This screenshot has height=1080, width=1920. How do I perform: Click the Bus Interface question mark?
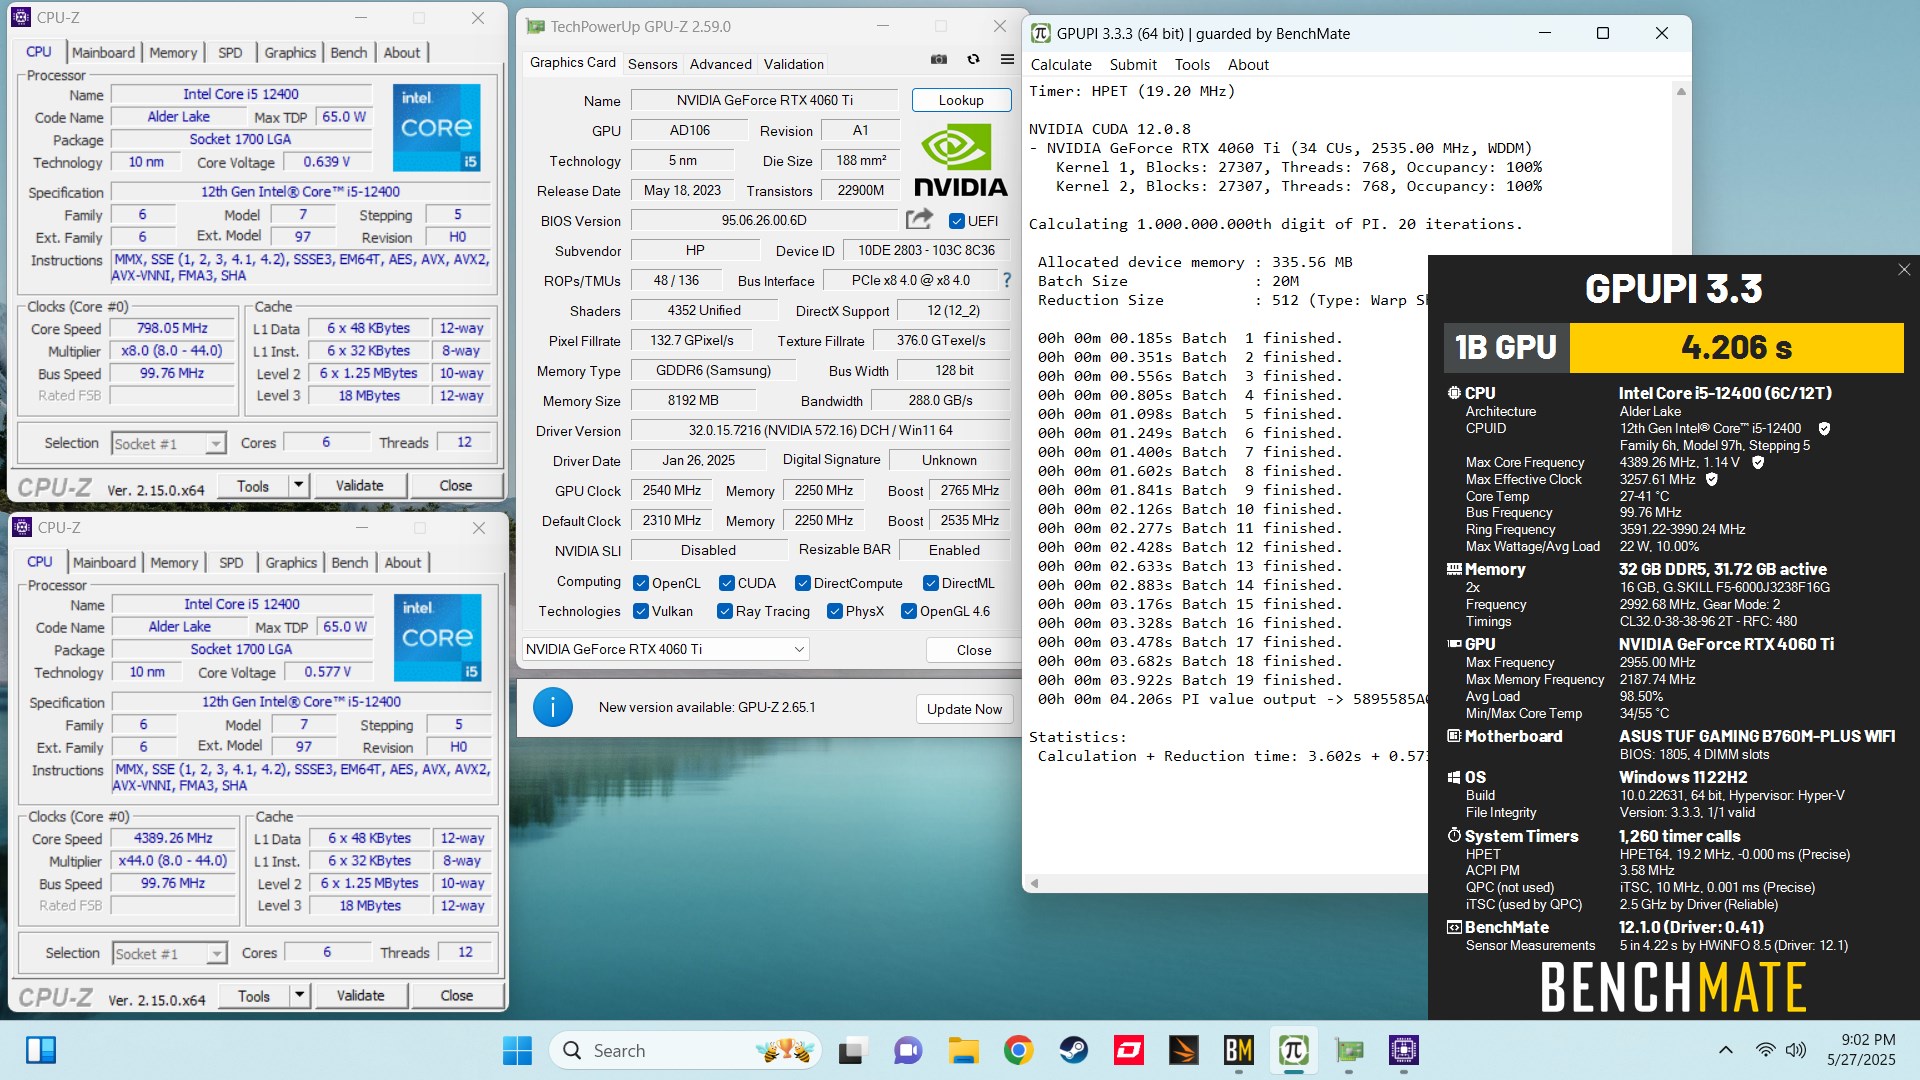[1007, 281]
